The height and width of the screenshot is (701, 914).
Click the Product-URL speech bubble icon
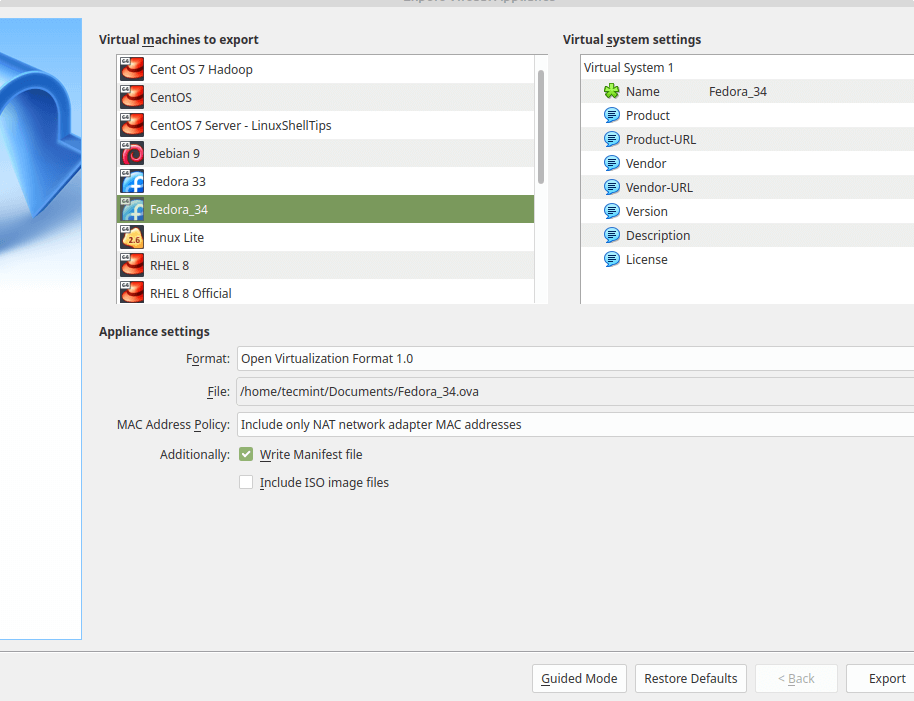click(611, 139)
